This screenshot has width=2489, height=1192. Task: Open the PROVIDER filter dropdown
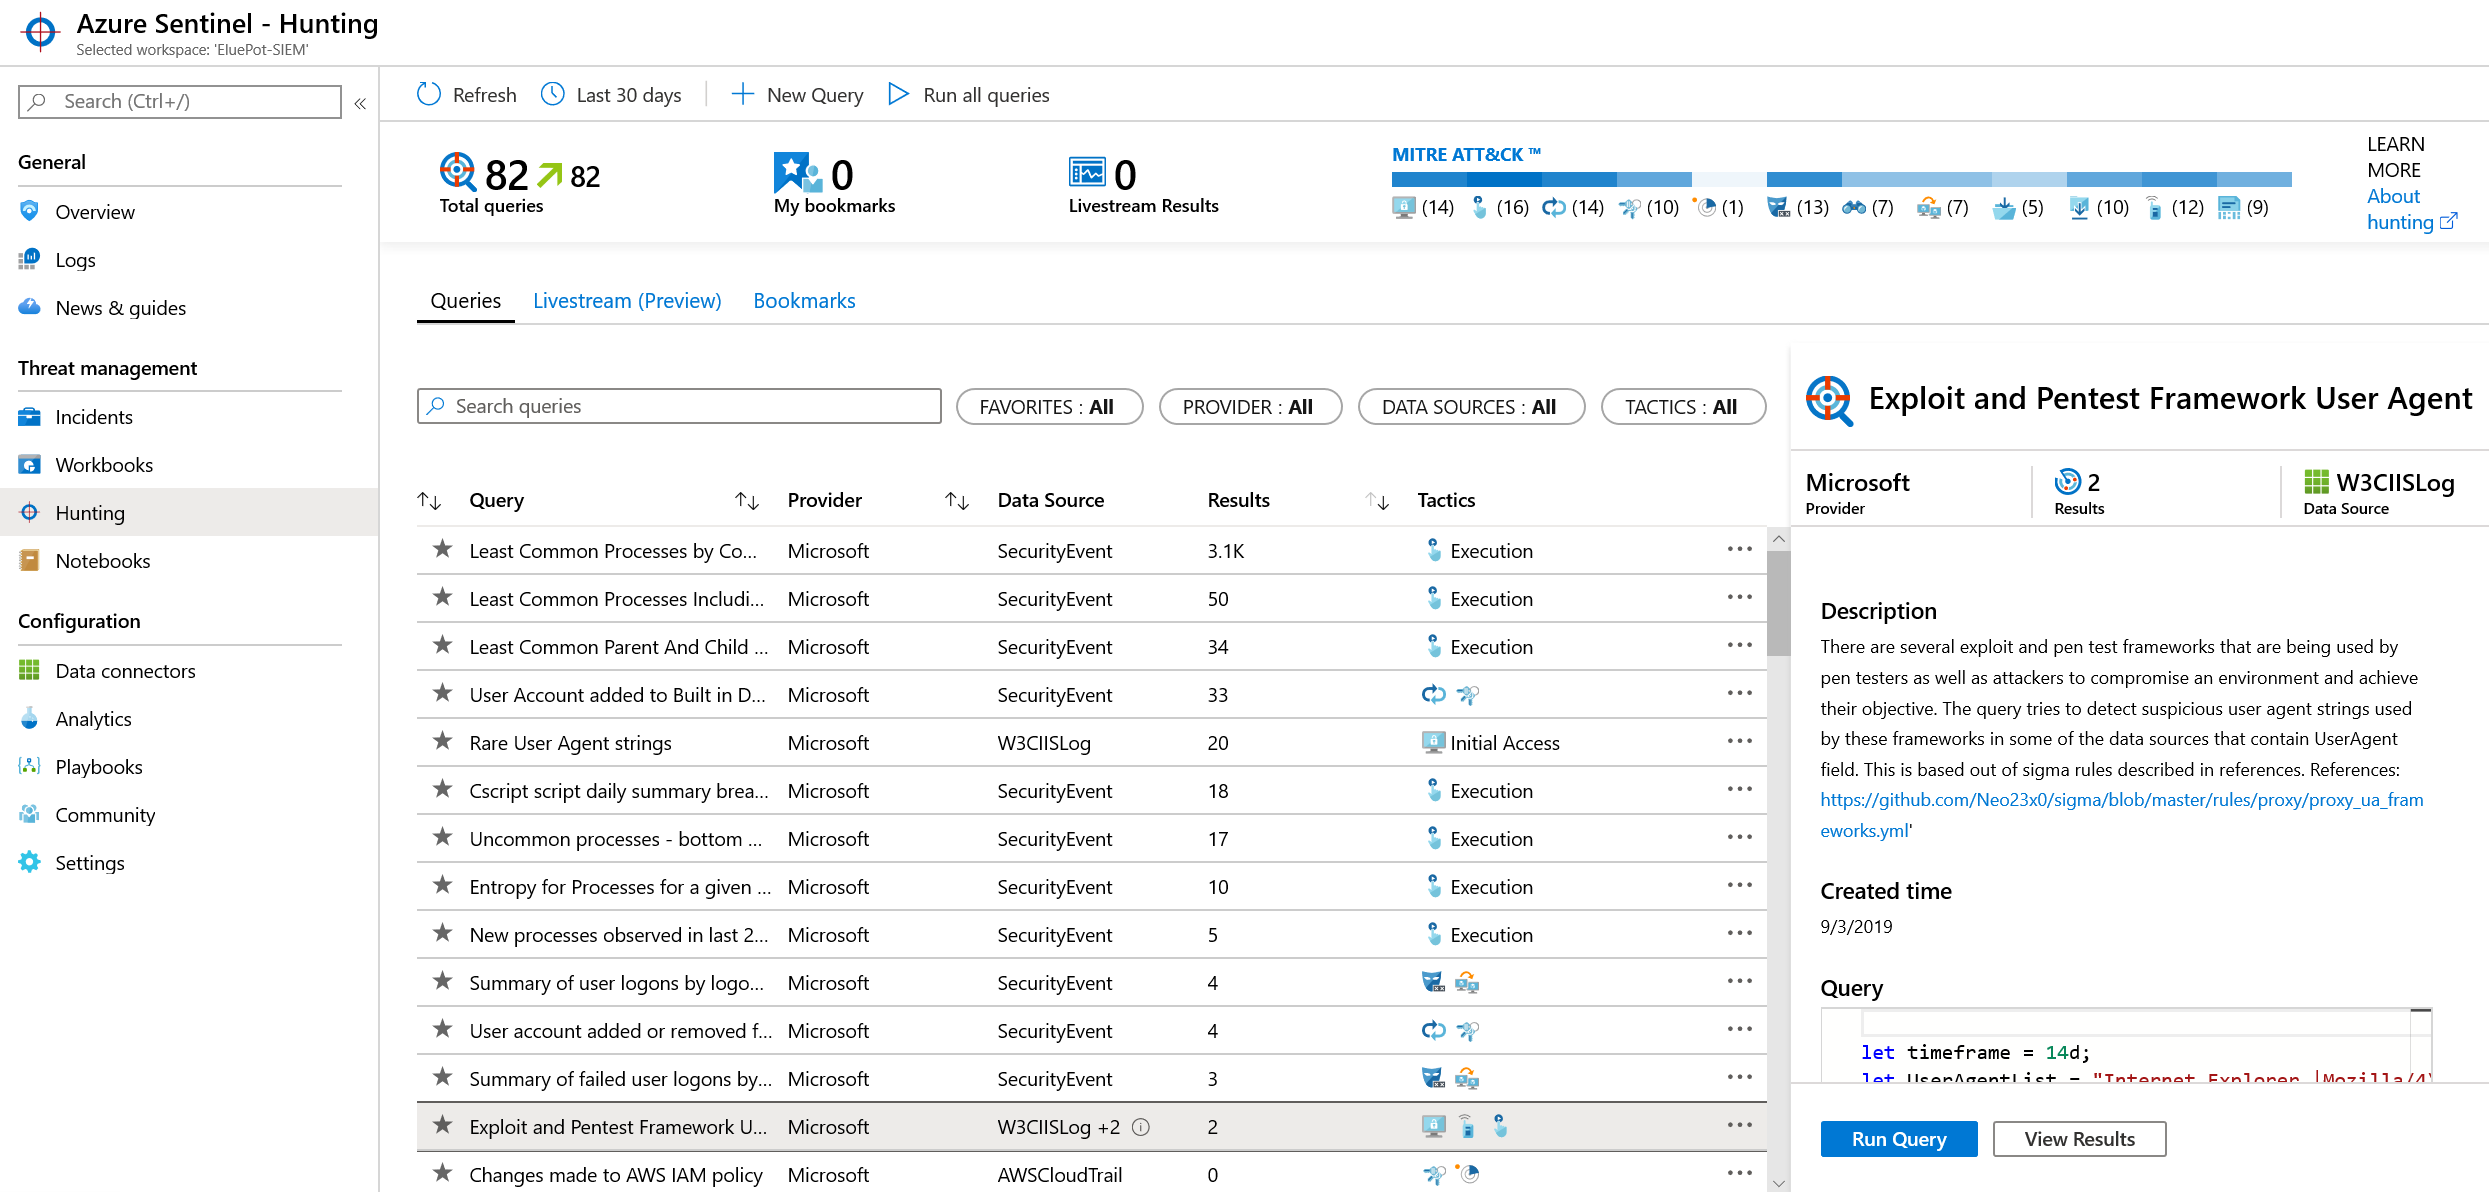(1250, 406)
